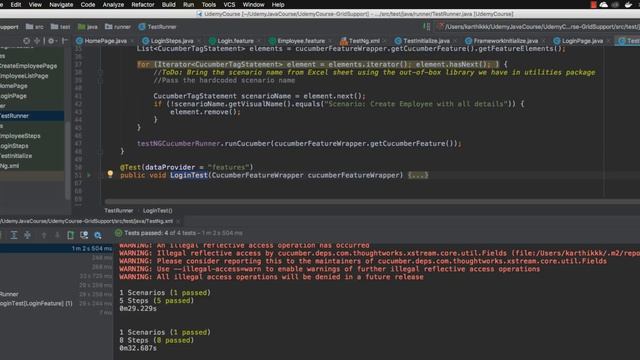The image size is (640, 360).
Task: Click LoginTest() in editor bottom breadcrumb
Action: click(x=158, y=211)
